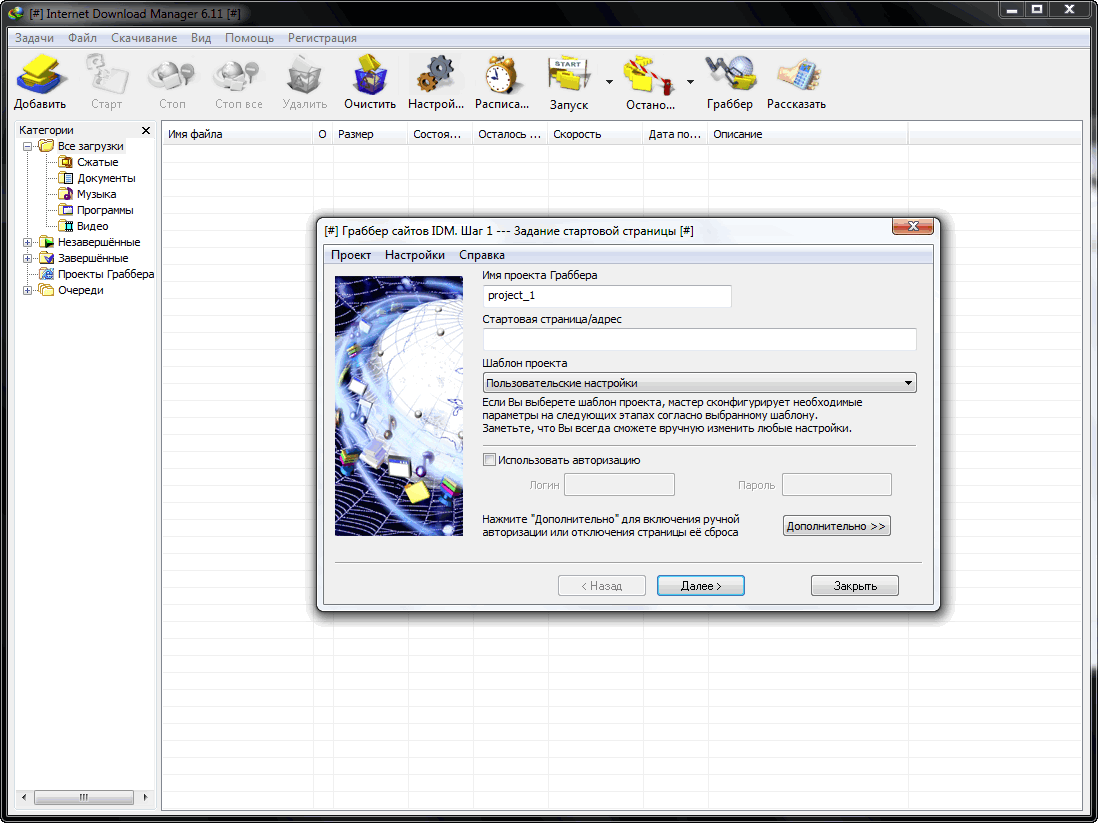Screen dimensions: 1098x823
Task: Minimize the Internet Download Manager window
Action: pos(1012,10)
